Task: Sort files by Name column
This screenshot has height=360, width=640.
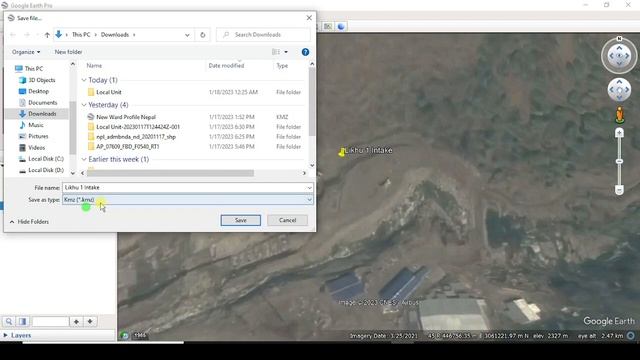Action: click(94, 65)
